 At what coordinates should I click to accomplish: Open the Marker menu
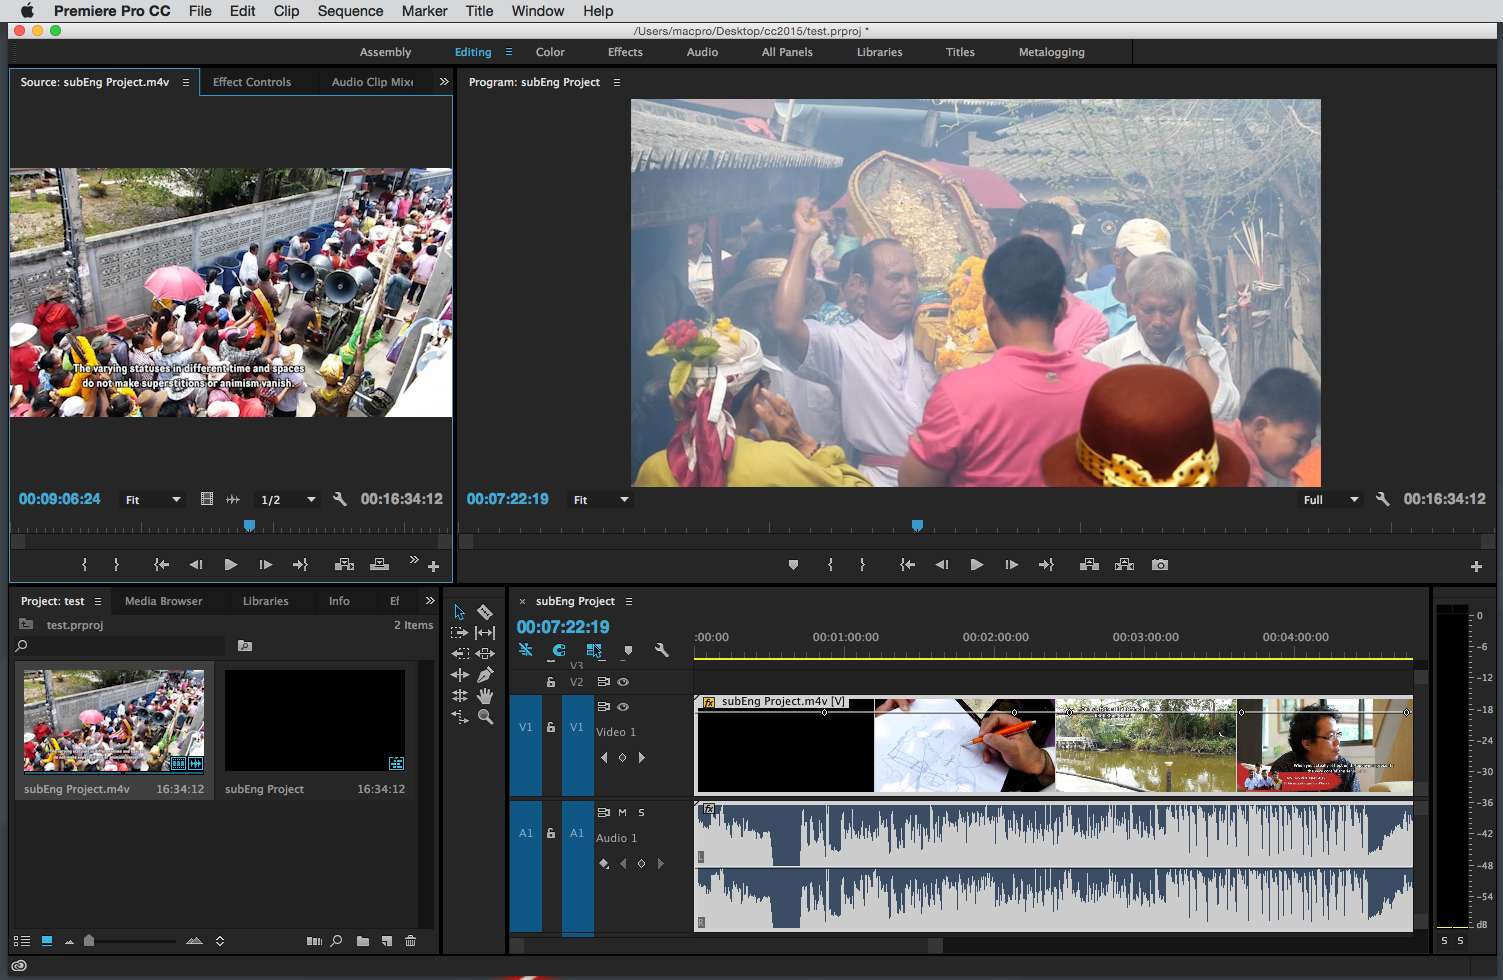tap(424, 11)
